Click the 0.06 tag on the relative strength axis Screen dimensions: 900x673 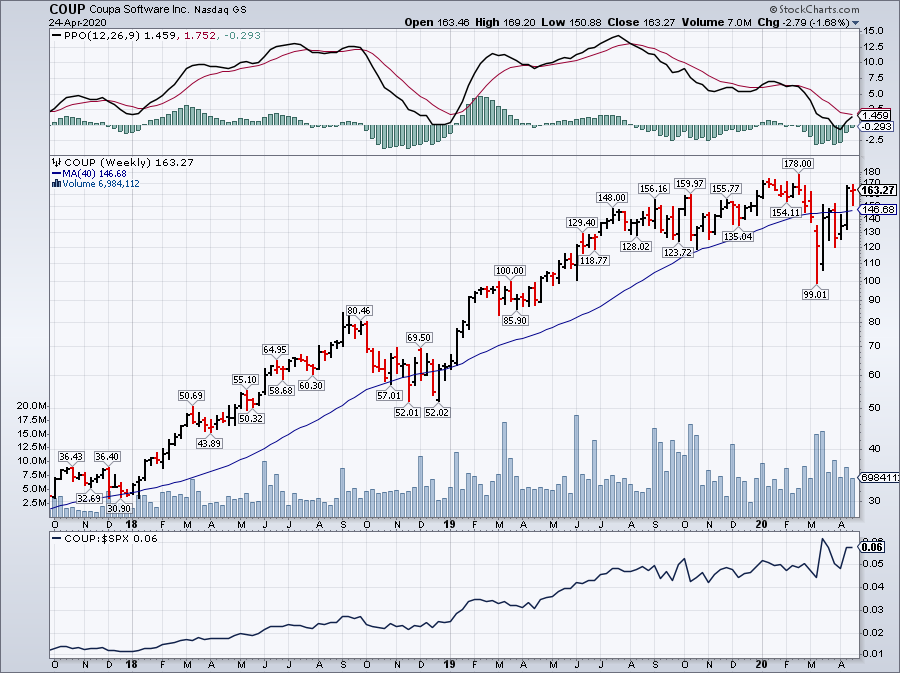coord(872,547)
